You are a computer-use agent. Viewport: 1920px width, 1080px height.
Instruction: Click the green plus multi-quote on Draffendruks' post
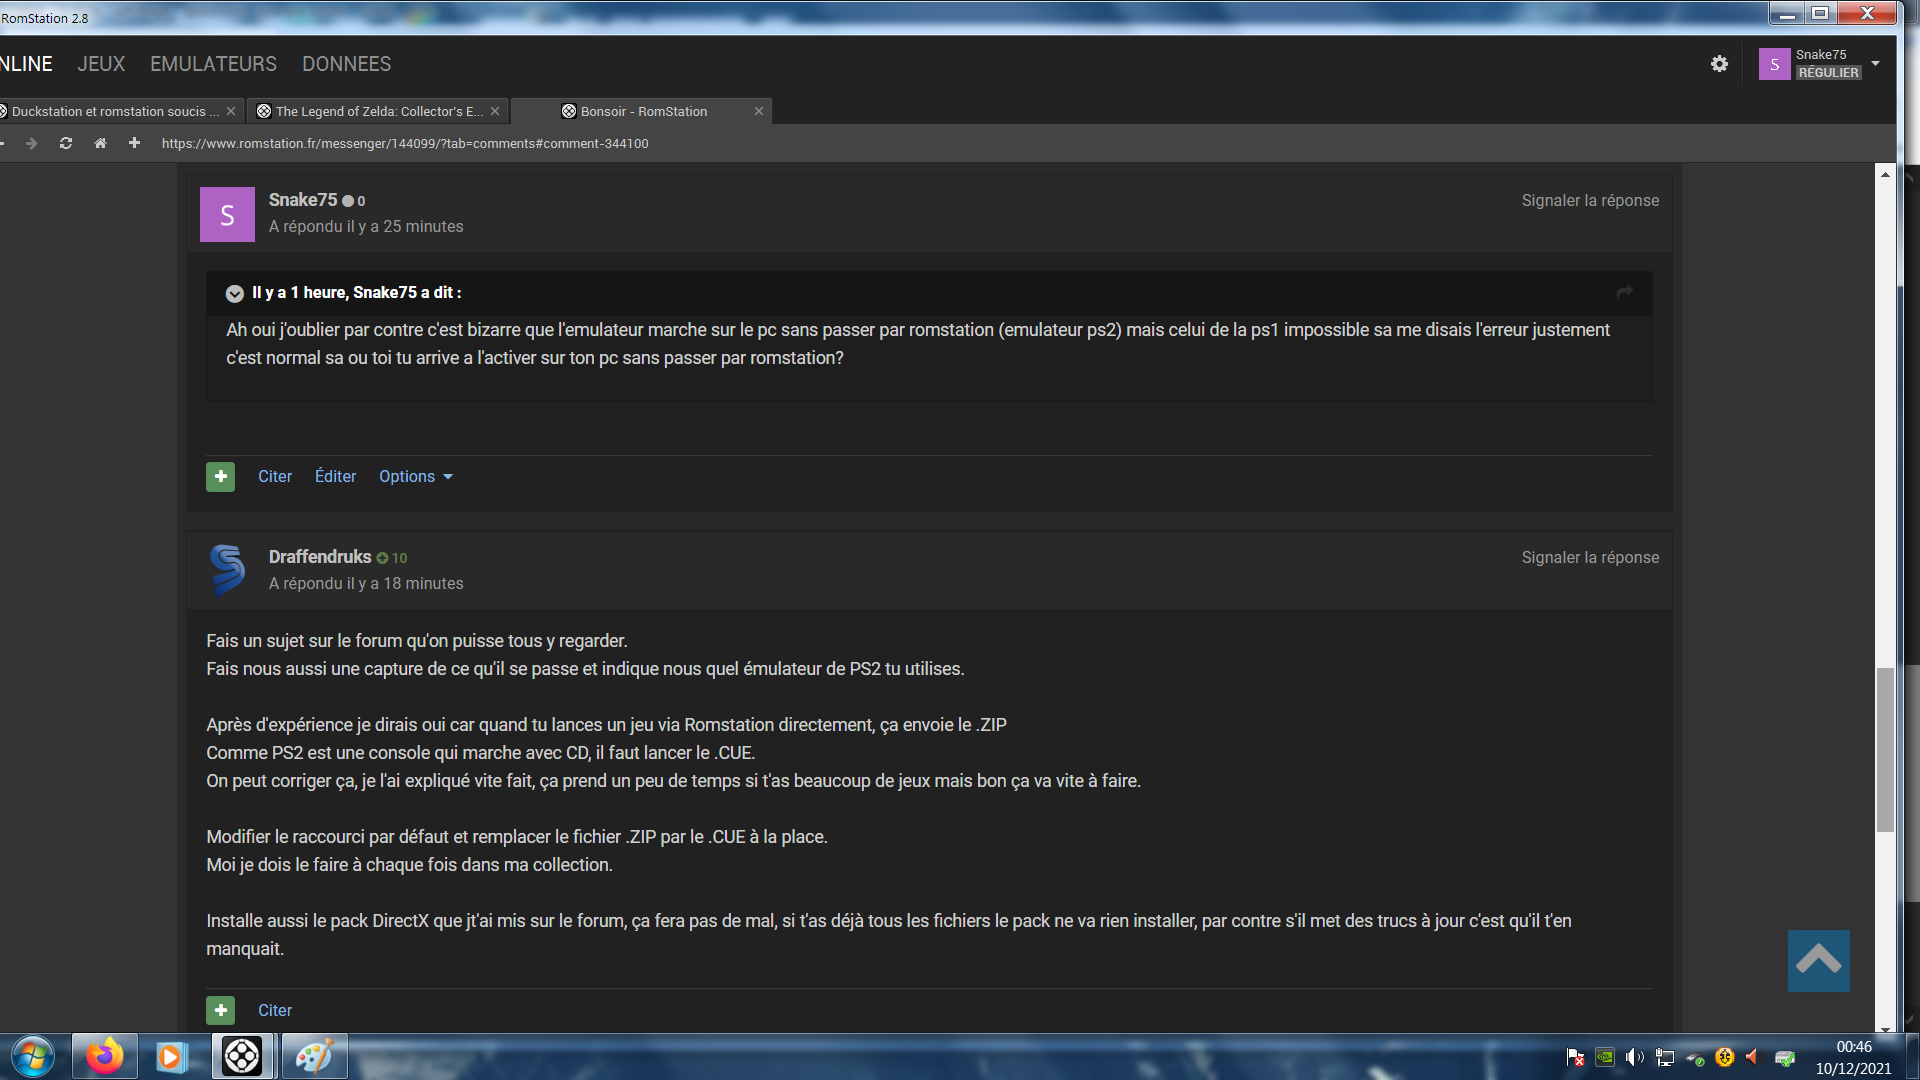220,1010
